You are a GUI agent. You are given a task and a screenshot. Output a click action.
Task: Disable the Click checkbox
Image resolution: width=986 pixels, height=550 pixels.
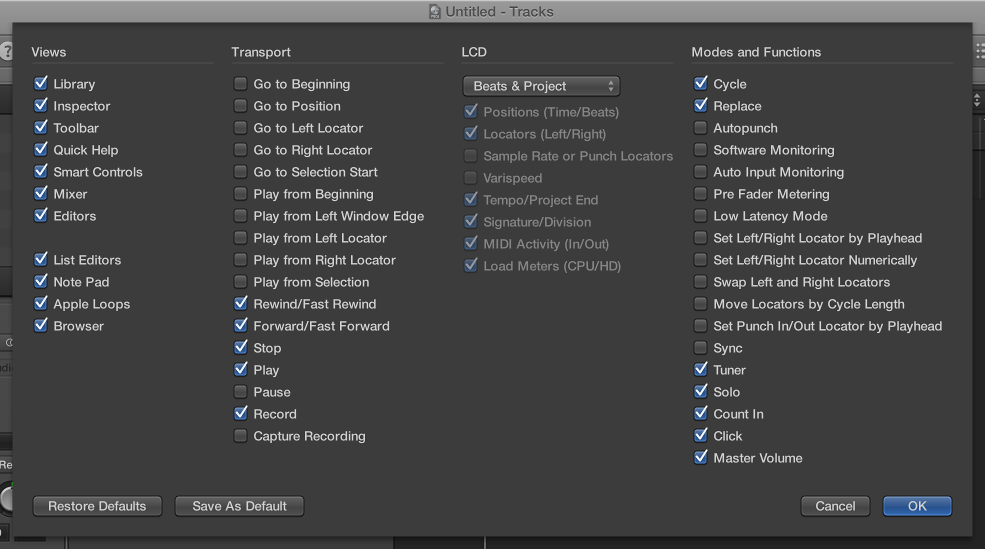(701, 436)
